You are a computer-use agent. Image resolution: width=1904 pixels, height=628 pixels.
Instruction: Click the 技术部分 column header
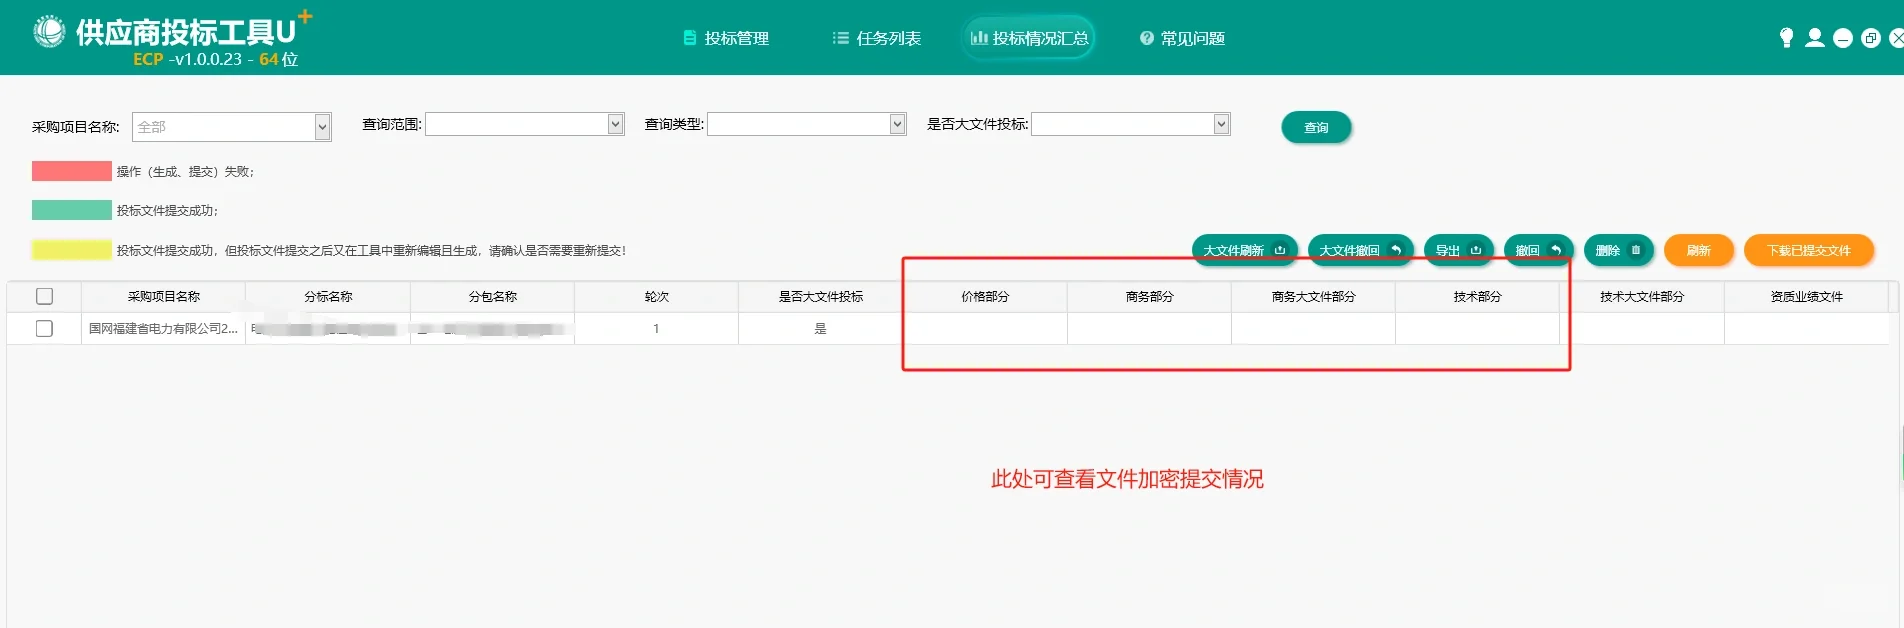point(1477,296)
